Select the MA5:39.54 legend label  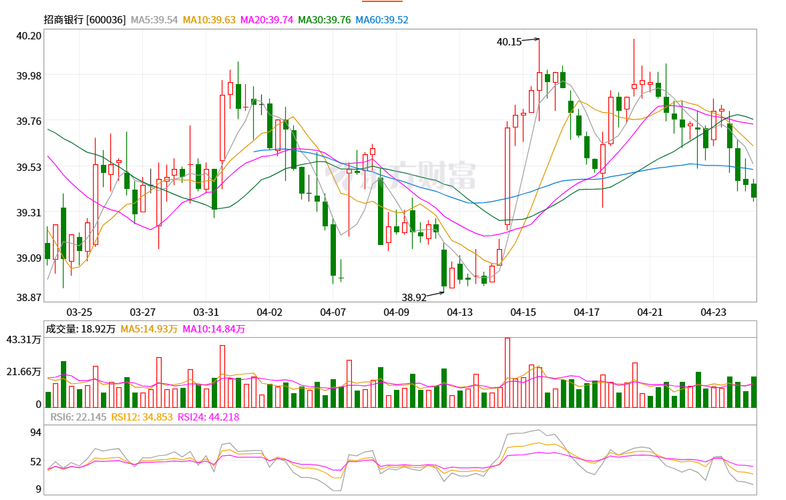point(154,20)
